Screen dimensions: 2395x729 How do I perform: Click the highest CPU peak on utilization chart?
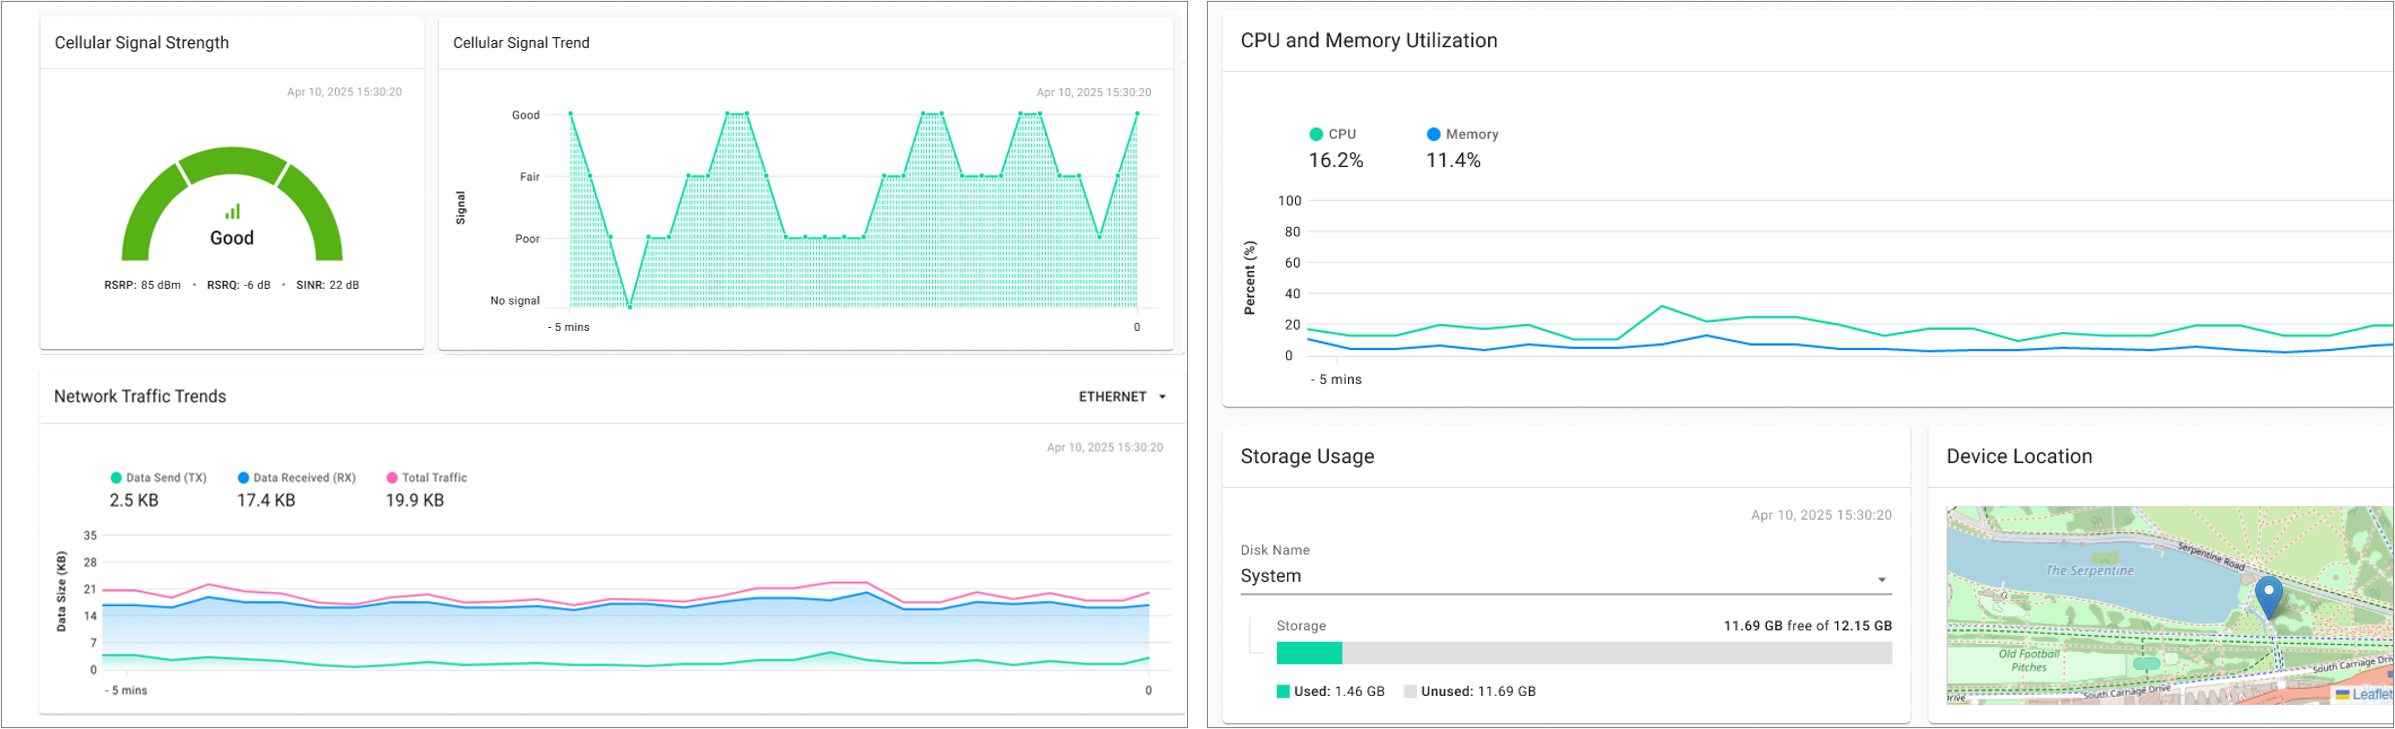tap(1662, 306)
